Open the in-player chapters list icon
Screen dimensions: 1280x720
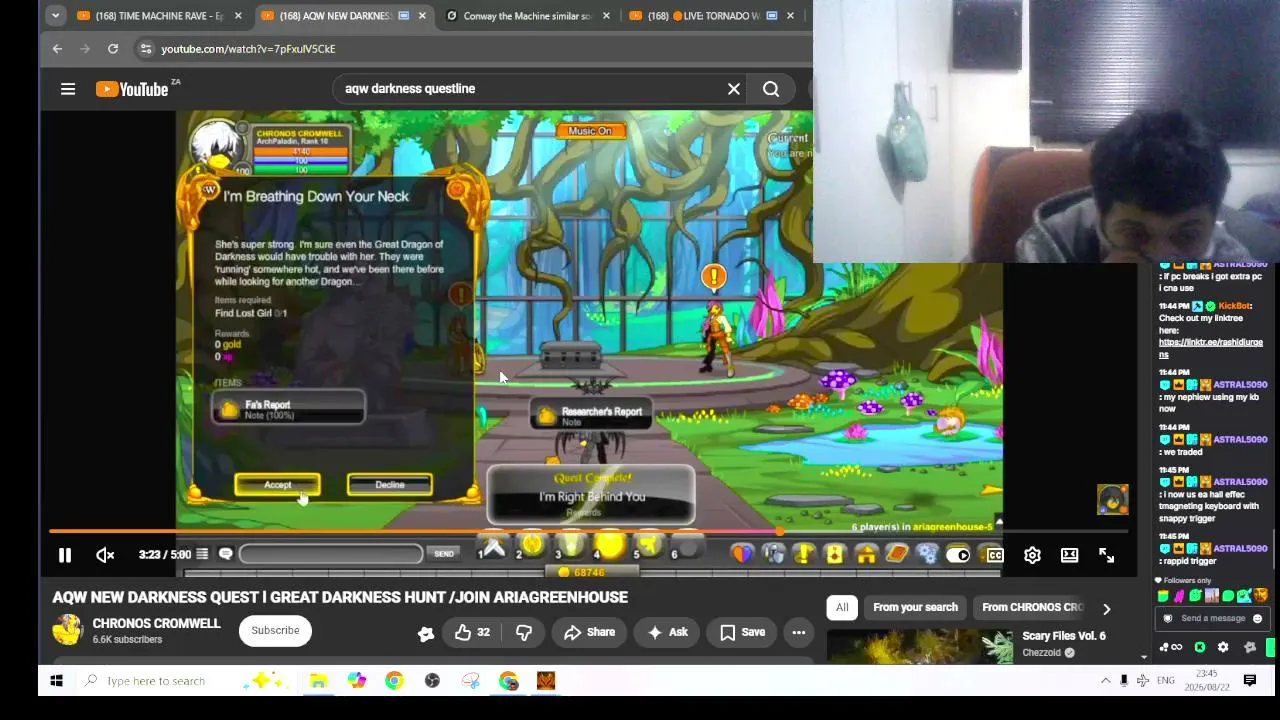pos(202,554)
